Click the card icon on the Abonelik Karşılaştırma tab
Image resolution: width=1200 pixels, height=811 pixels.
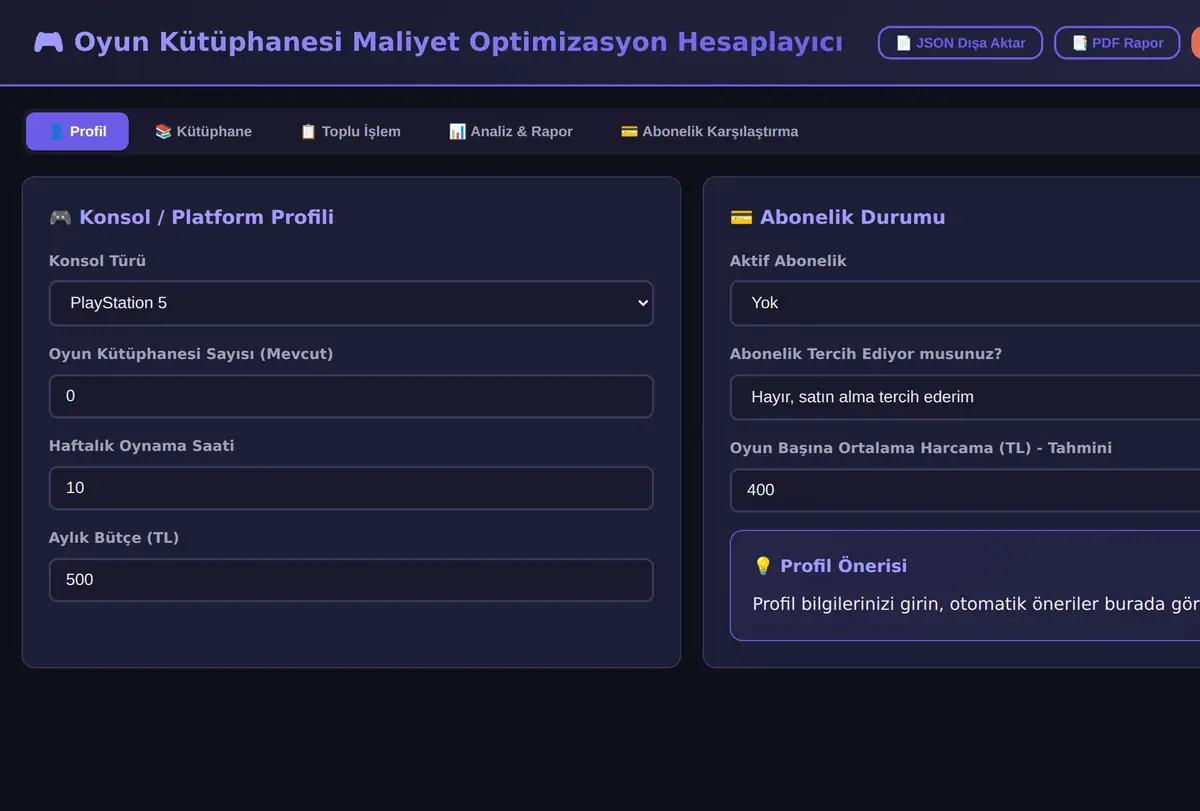point(629,131)
